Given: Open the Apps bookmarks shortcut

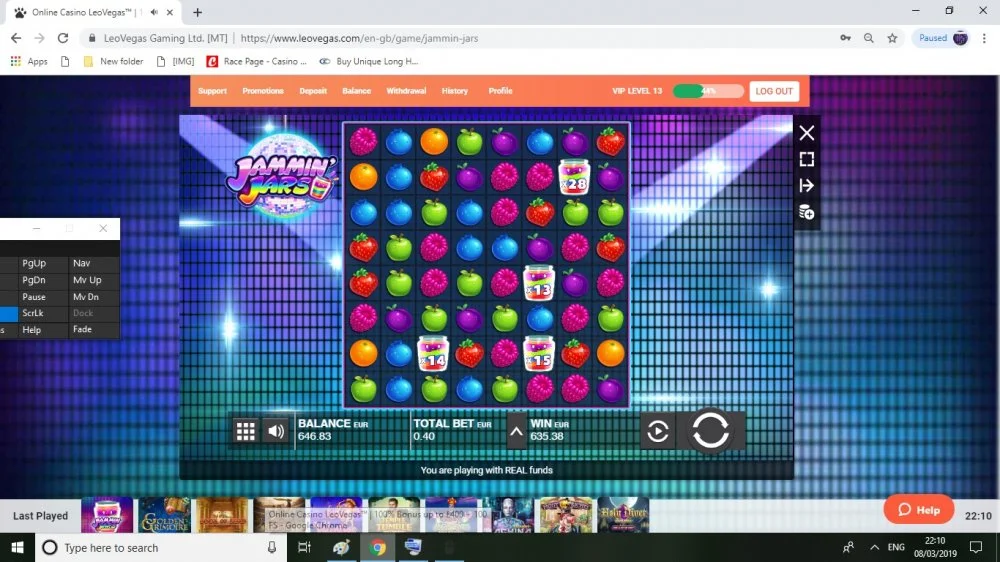Looking at the screenshot, I should click(29, 61).
